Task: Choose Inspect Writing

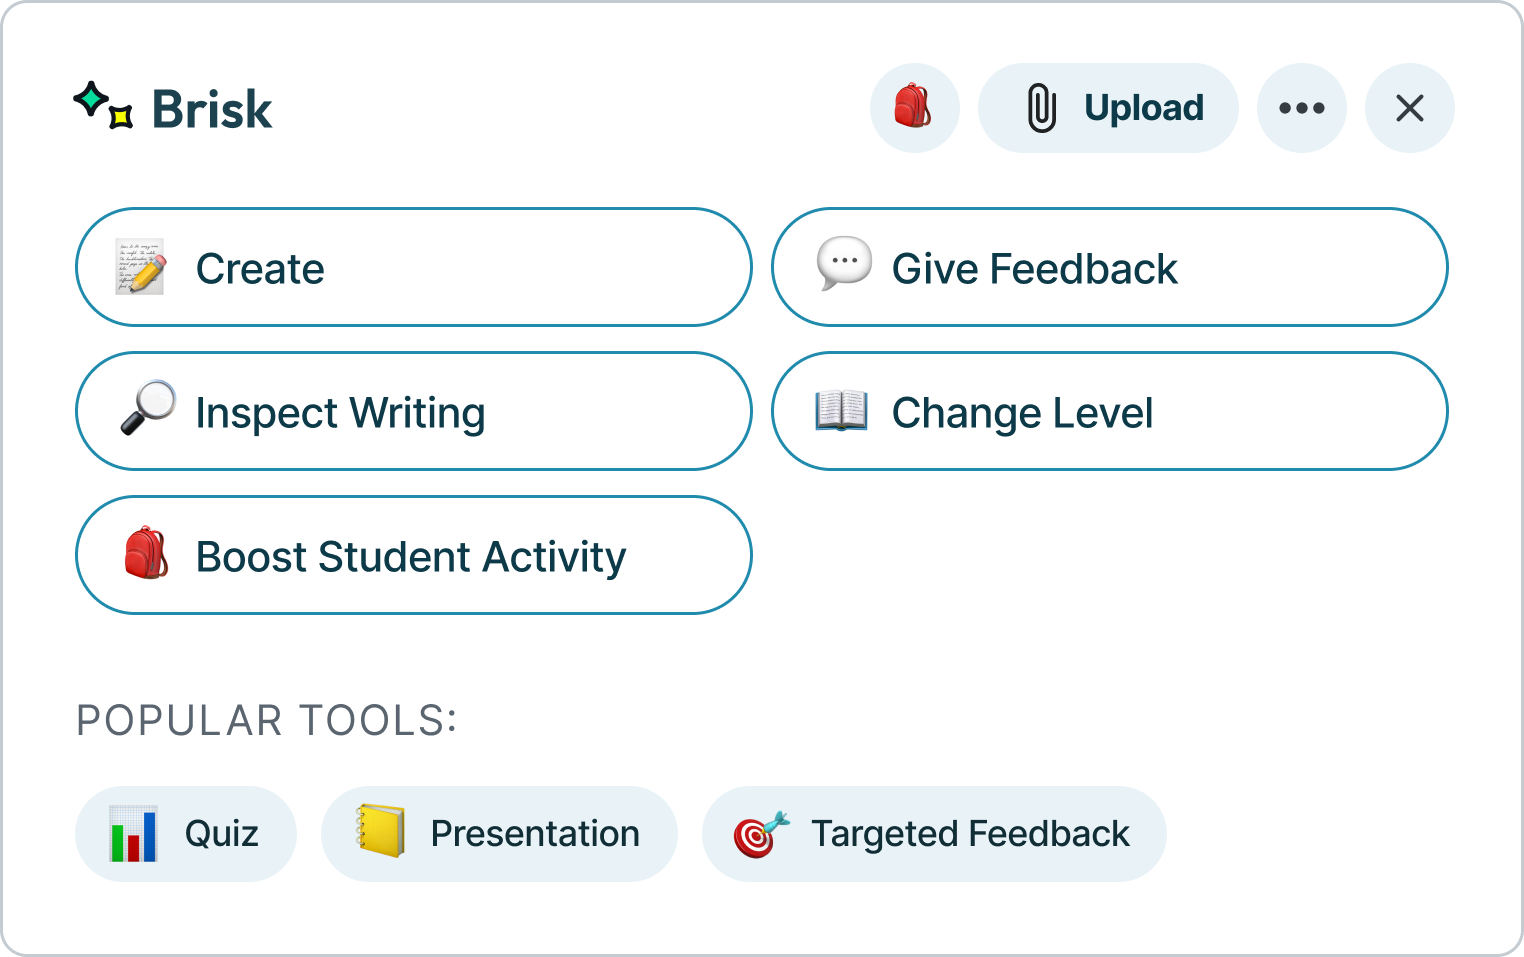Action: coord(414,411)
